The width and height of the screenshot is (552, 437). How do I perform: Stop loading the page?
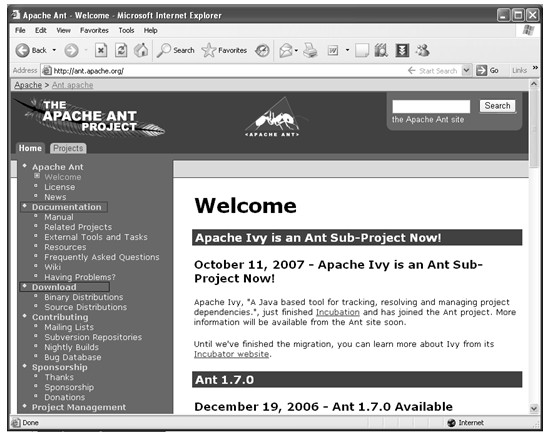pyautogui.click(x=101, y=50)
